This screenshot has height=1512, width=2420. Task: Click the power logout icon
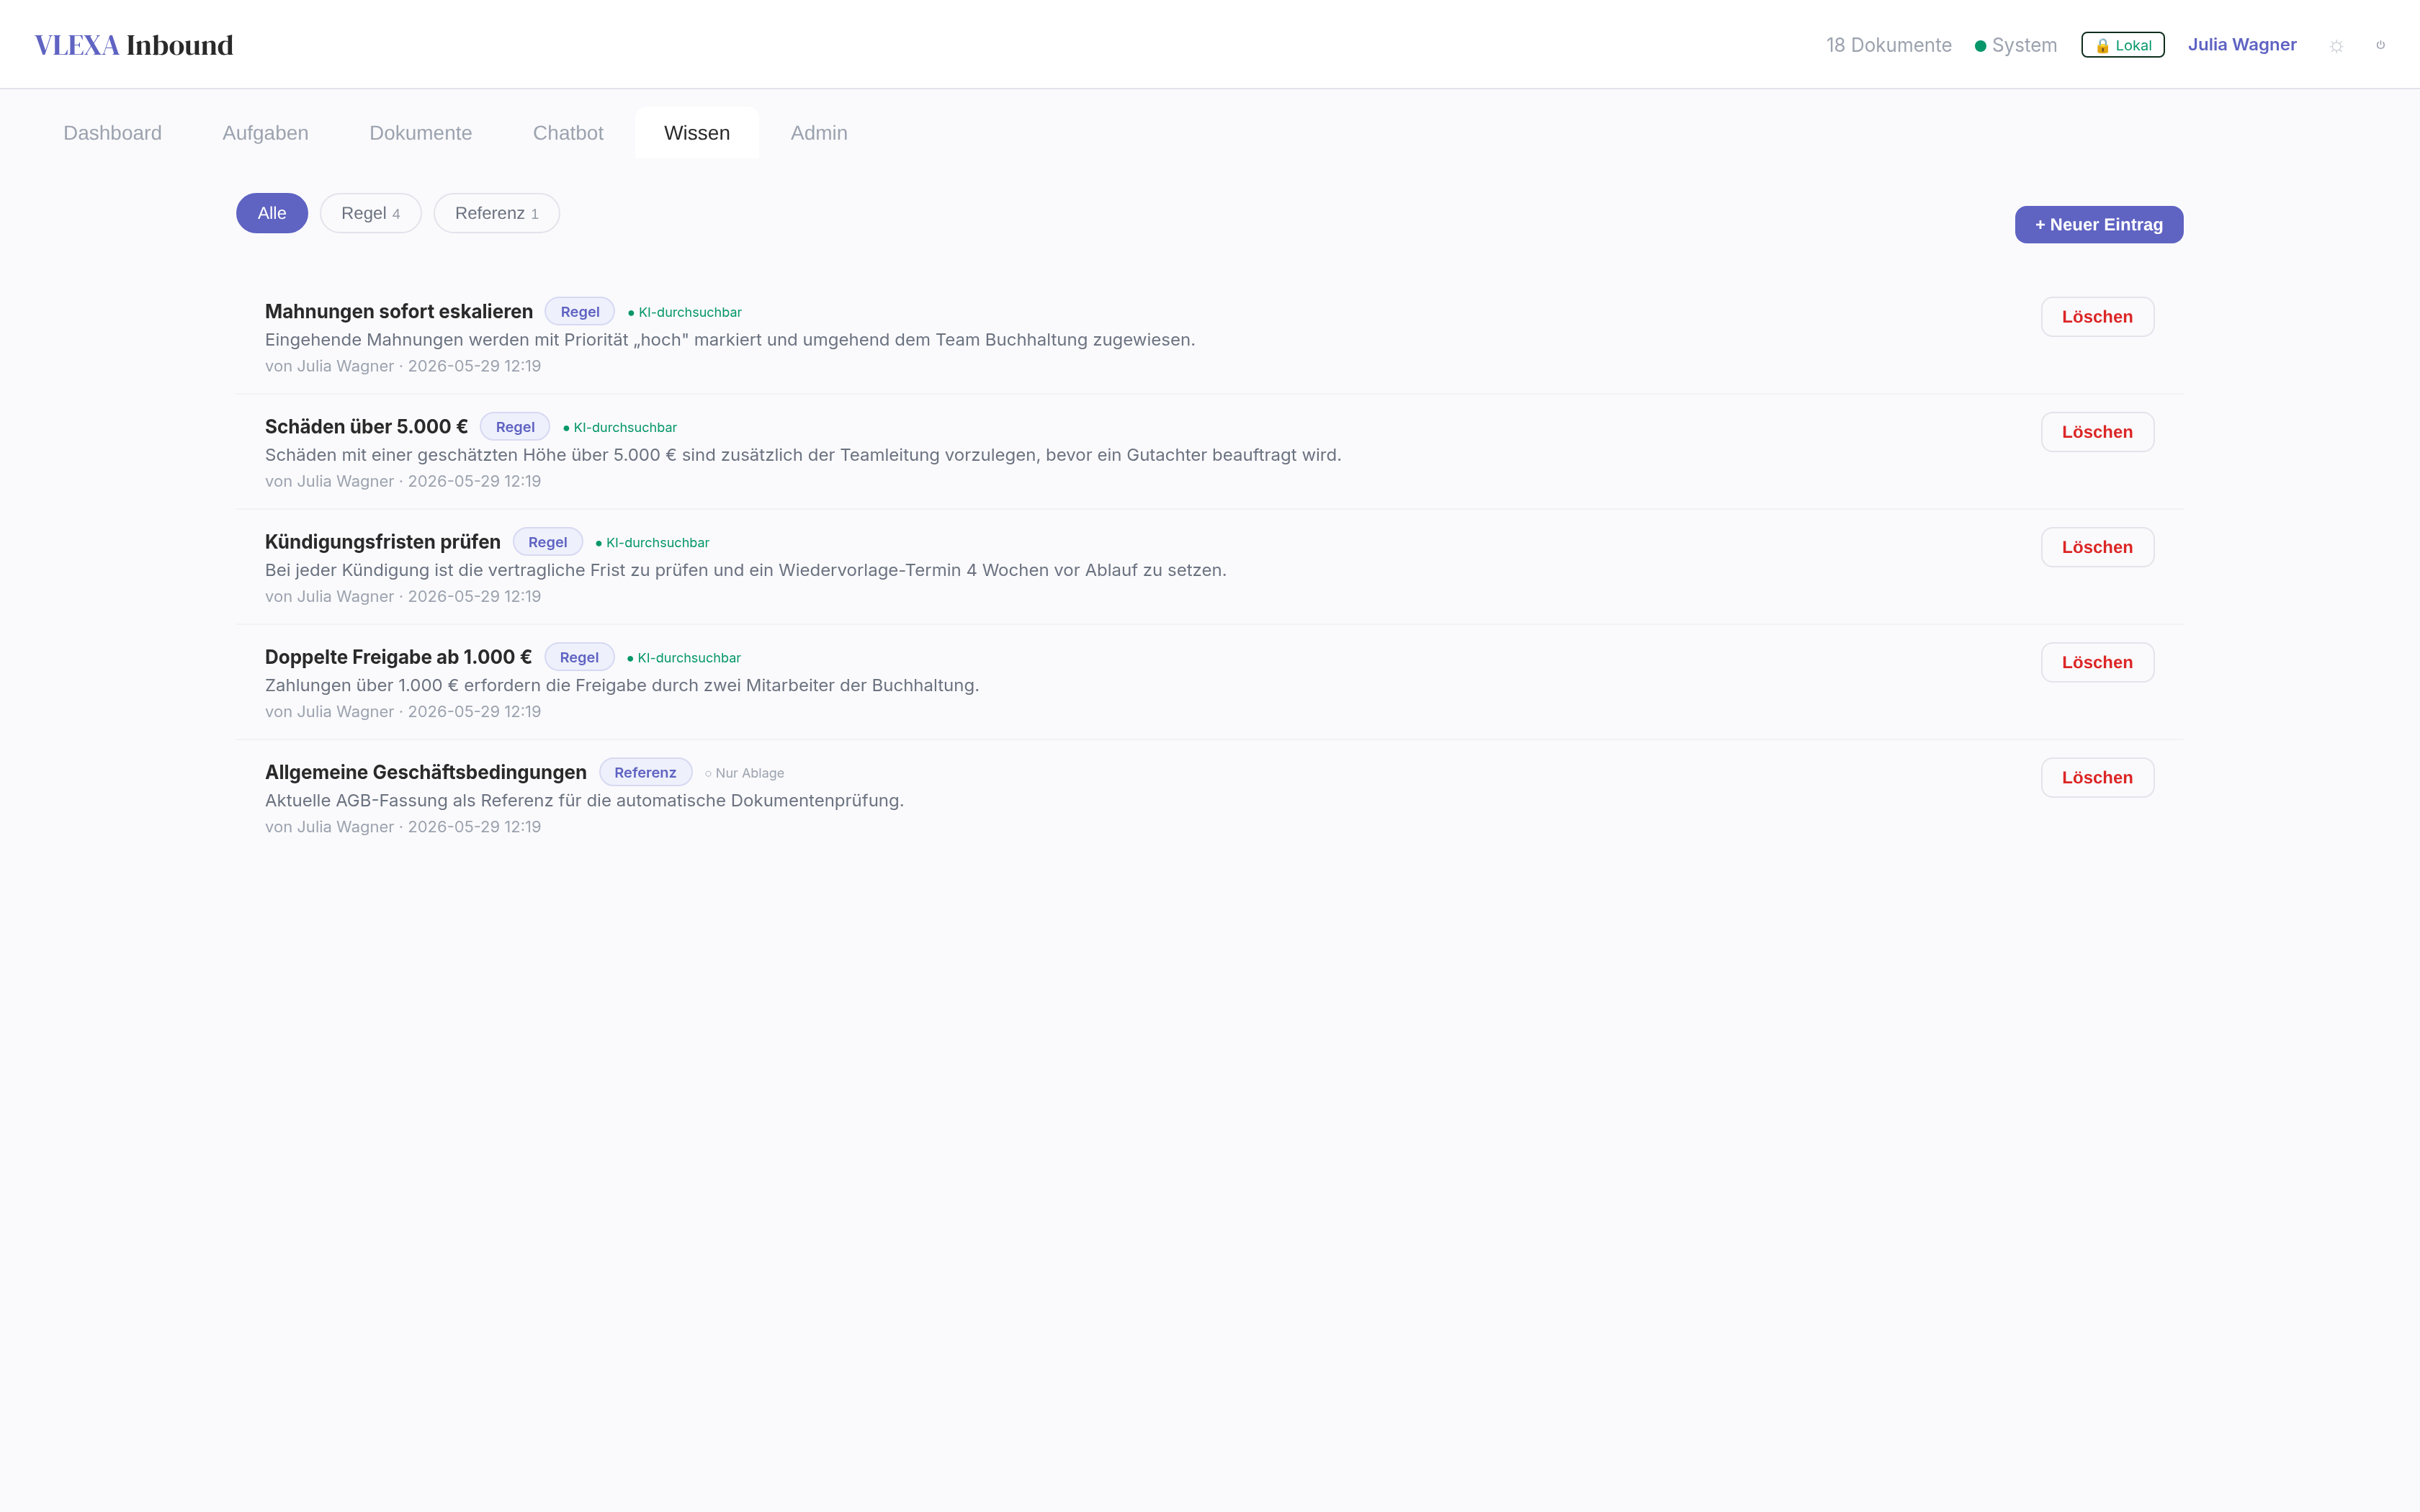pyautogui.click(x=2380, y=45)
